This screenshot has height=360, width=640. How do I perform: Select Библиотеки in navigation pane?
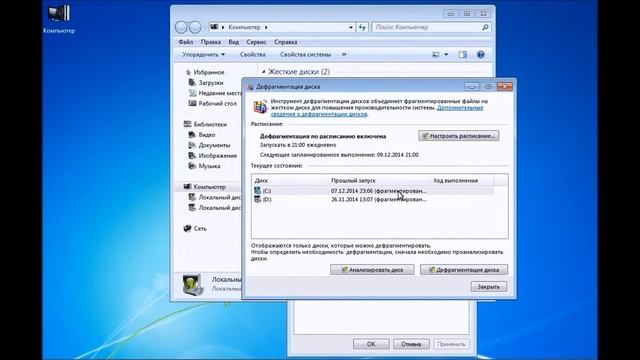[x=210, y=124]
